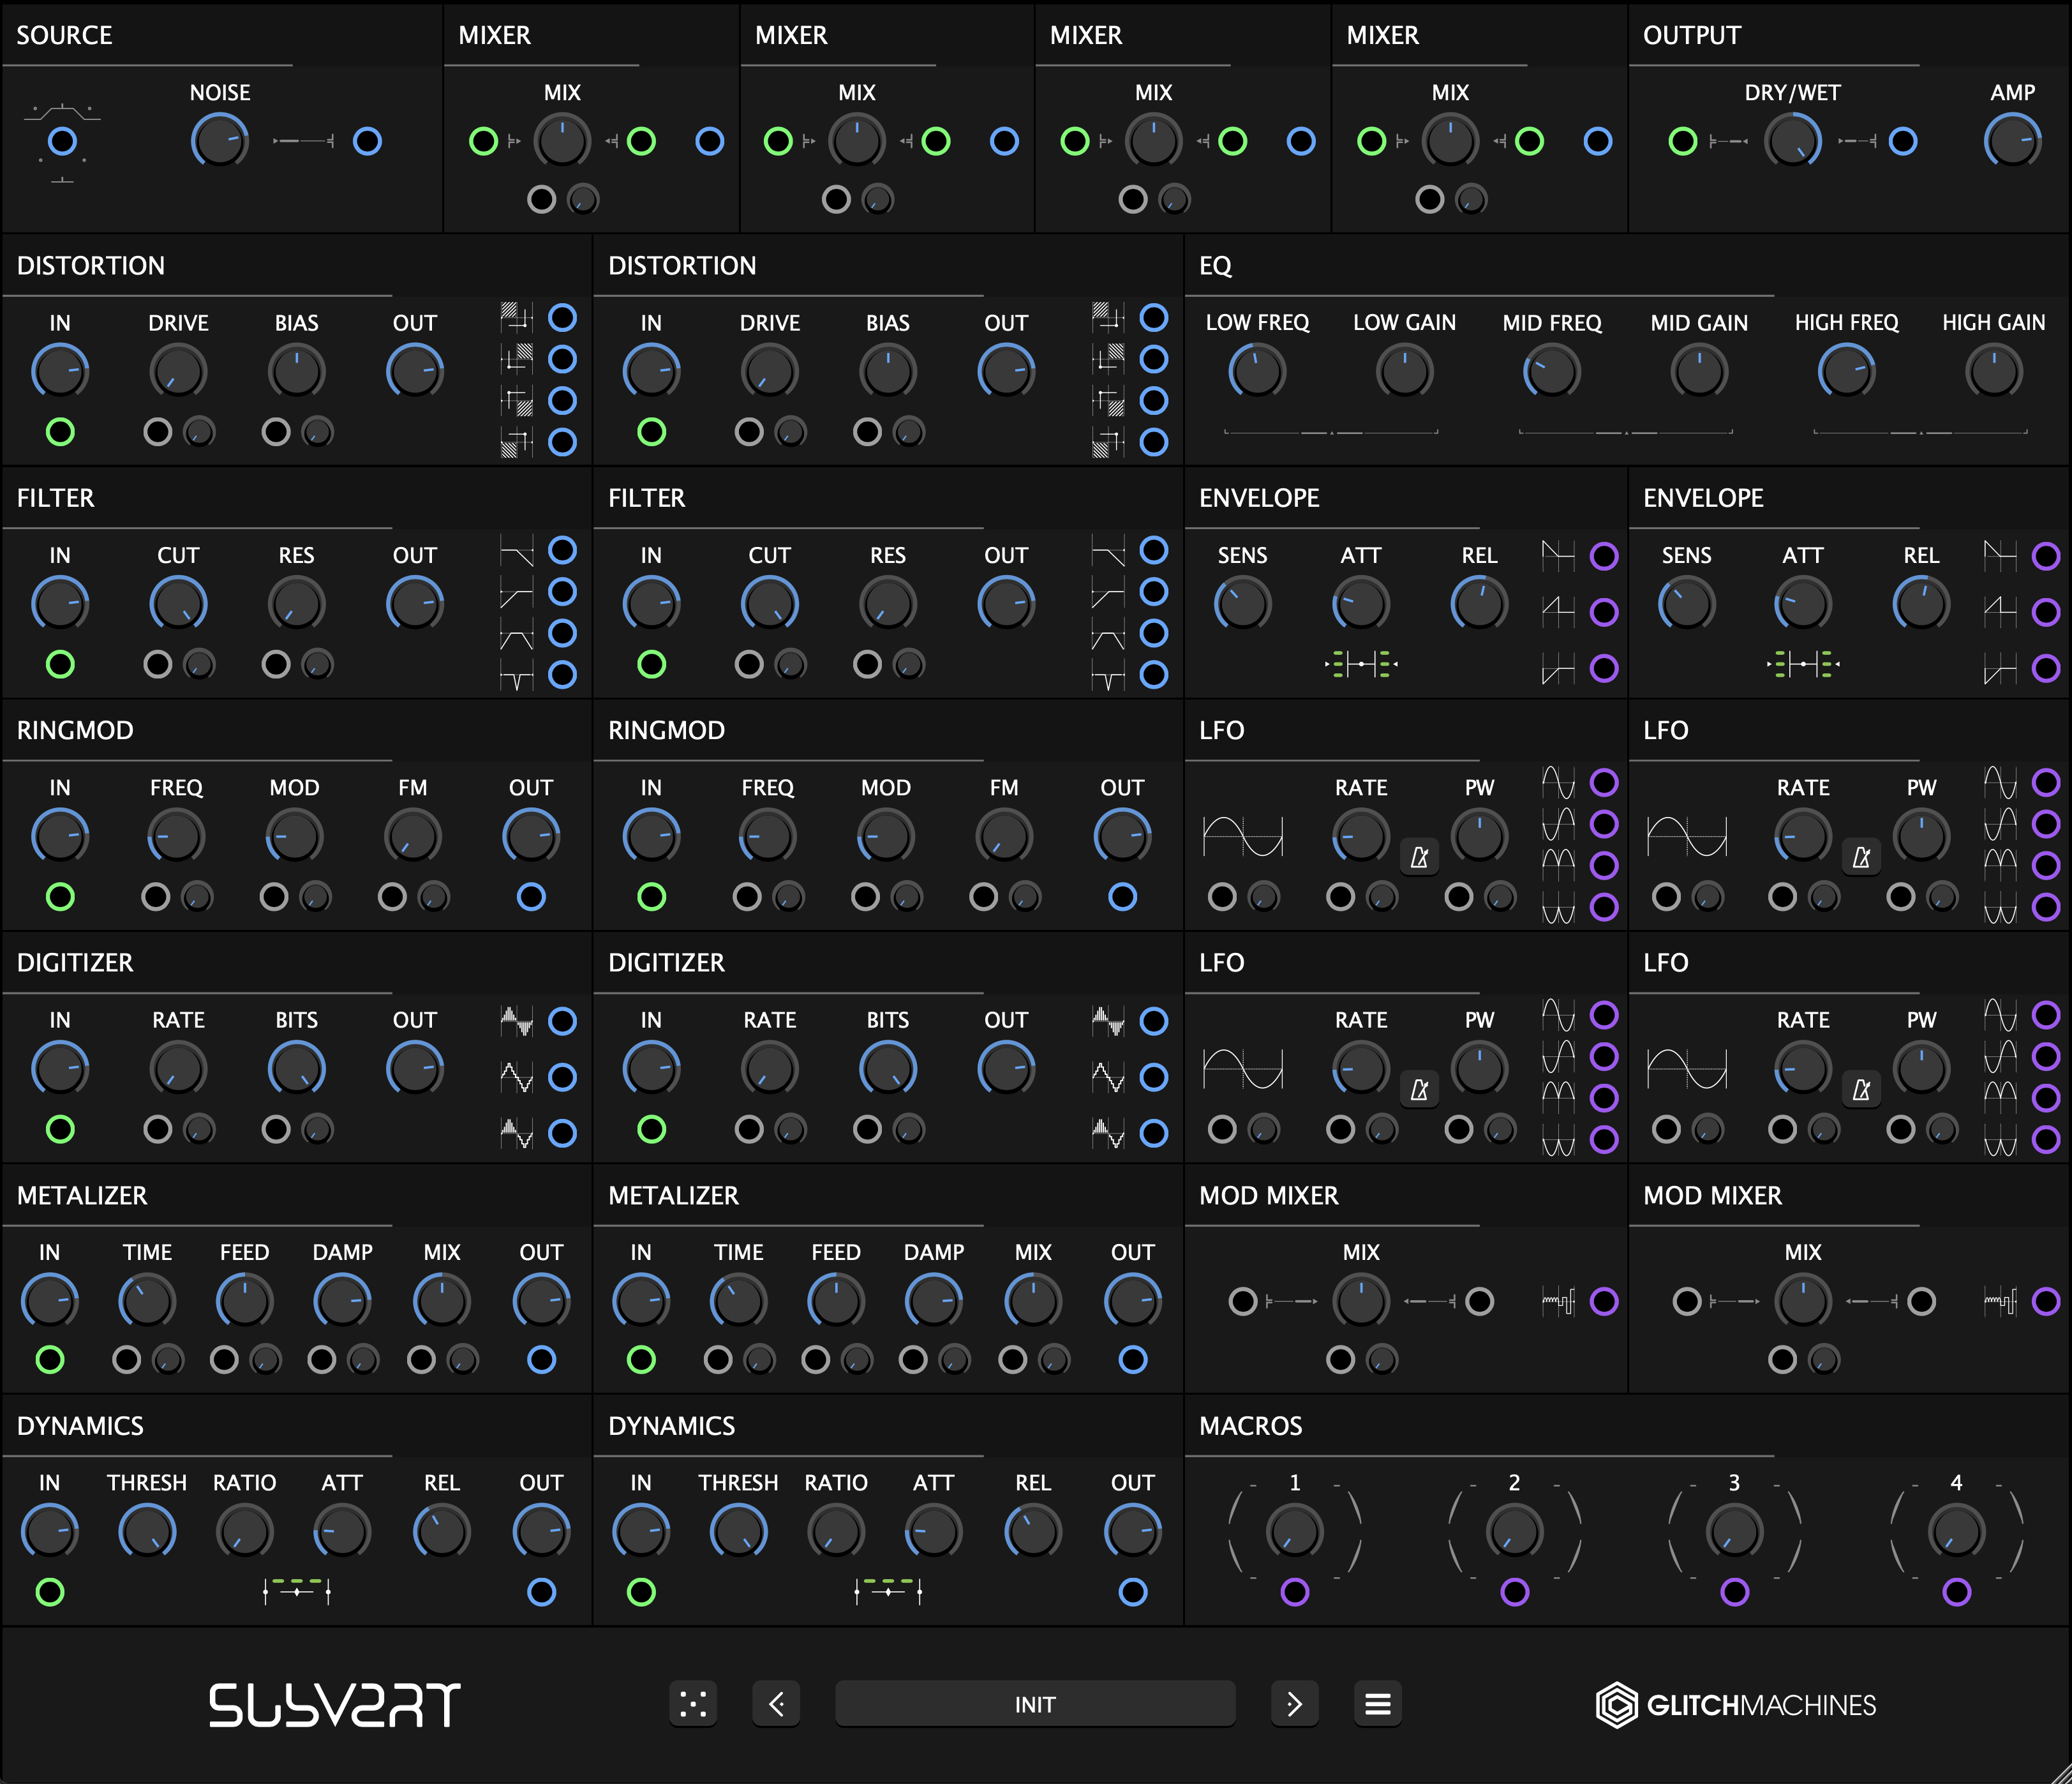Viewport: 2072px width, 1784px height.
Task: Click the Macro 3 knob
Action: (1735, 1532)
